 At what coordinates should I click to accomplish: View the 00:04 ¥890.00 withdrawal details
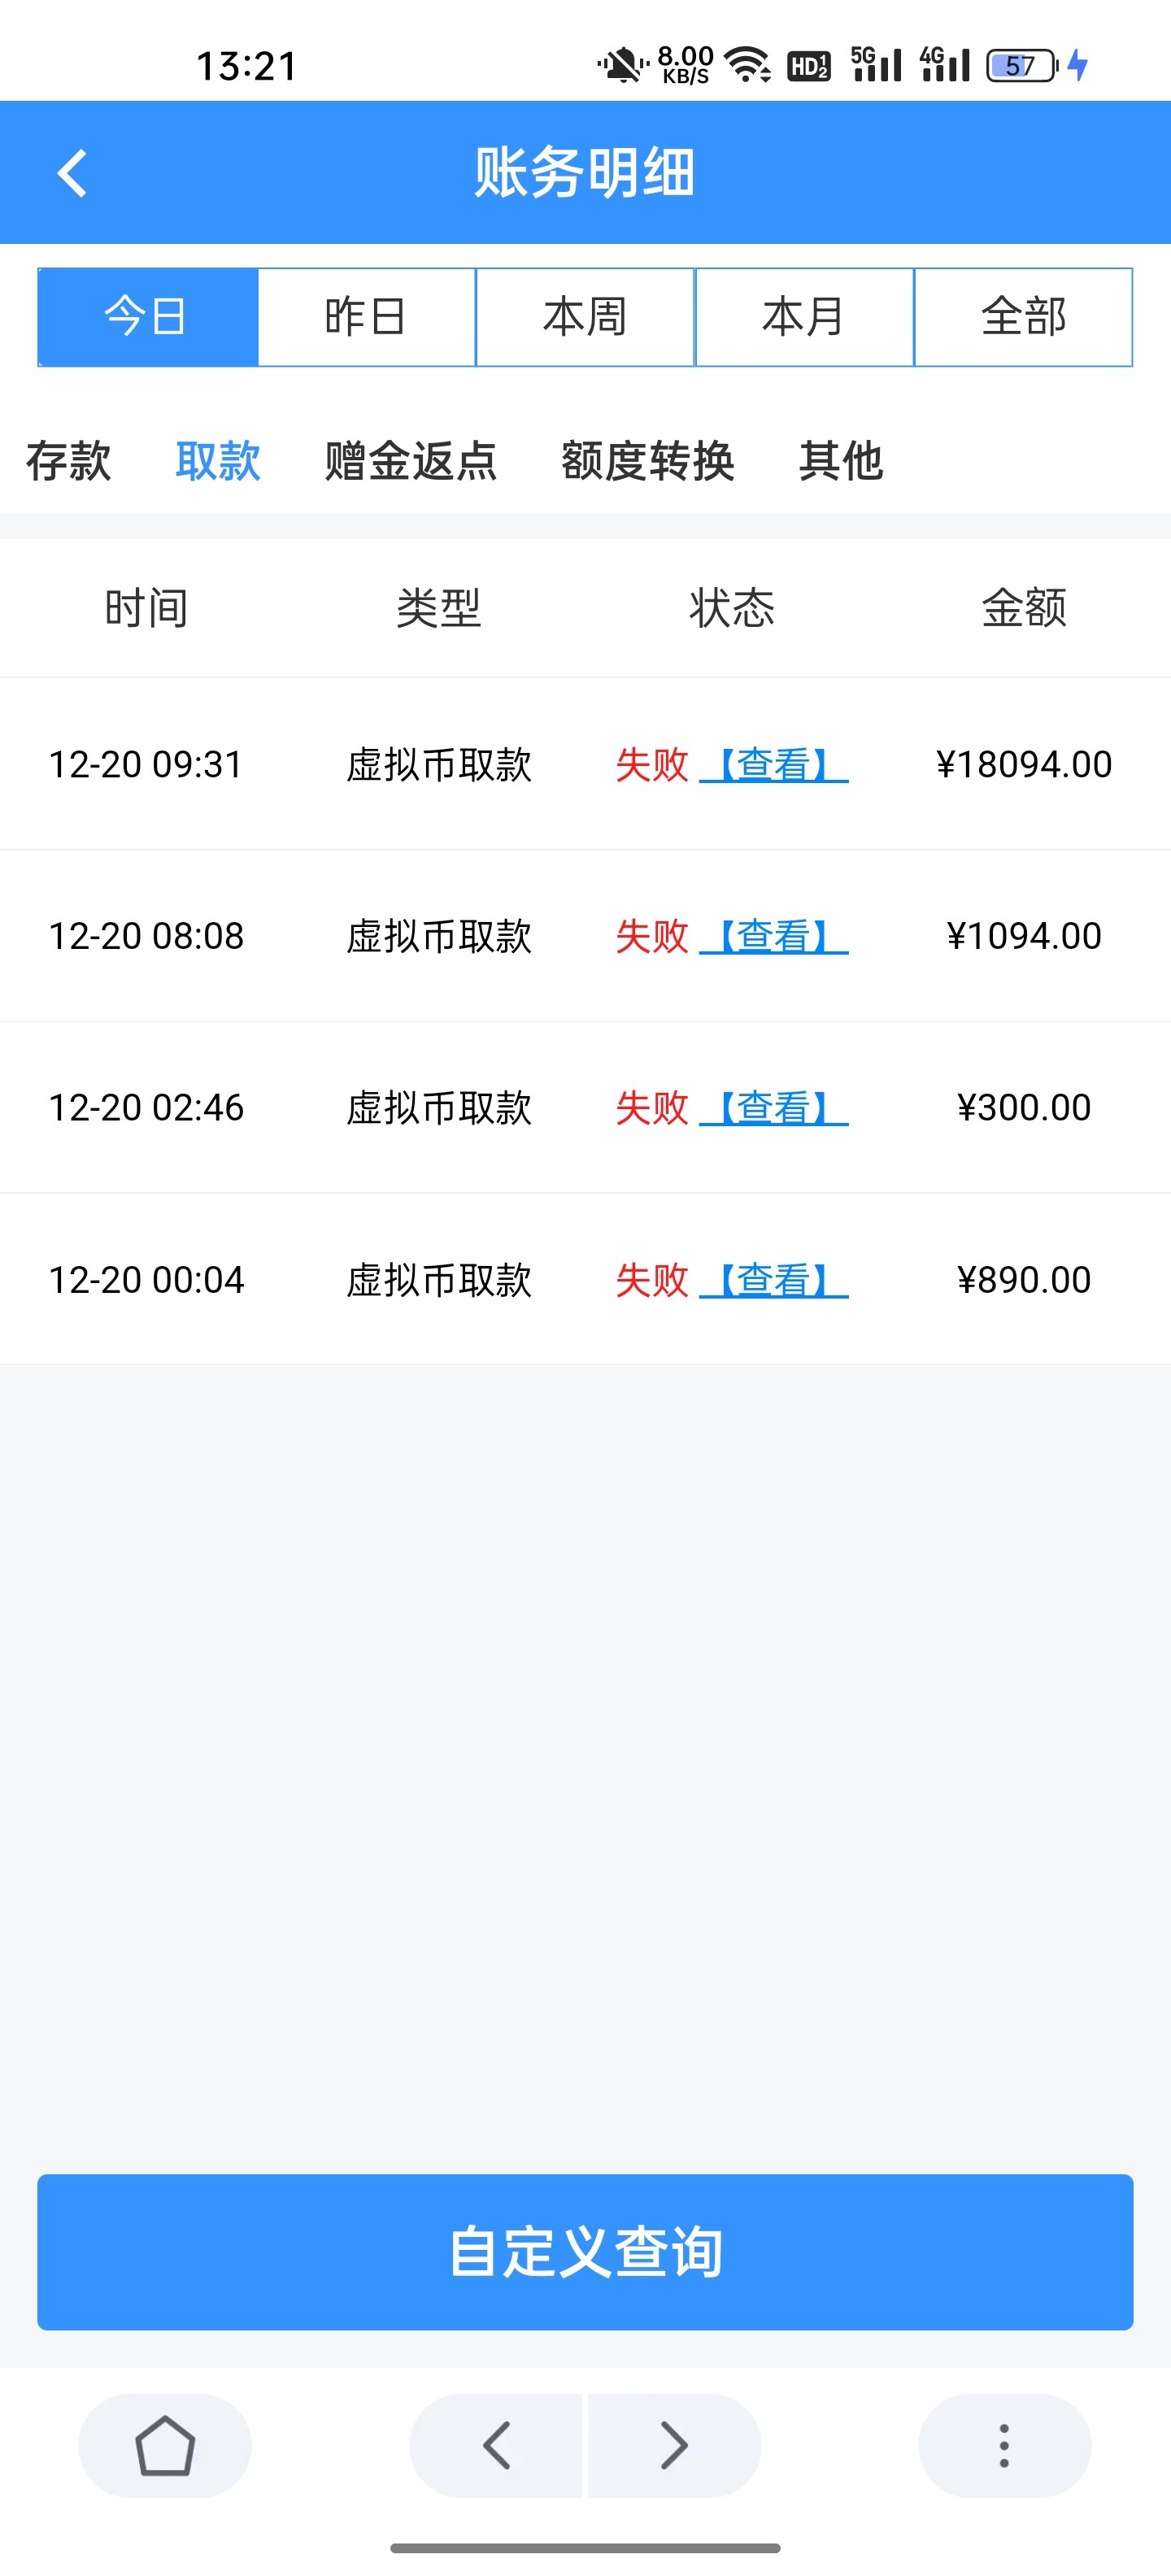click(x=773, y=1280)
